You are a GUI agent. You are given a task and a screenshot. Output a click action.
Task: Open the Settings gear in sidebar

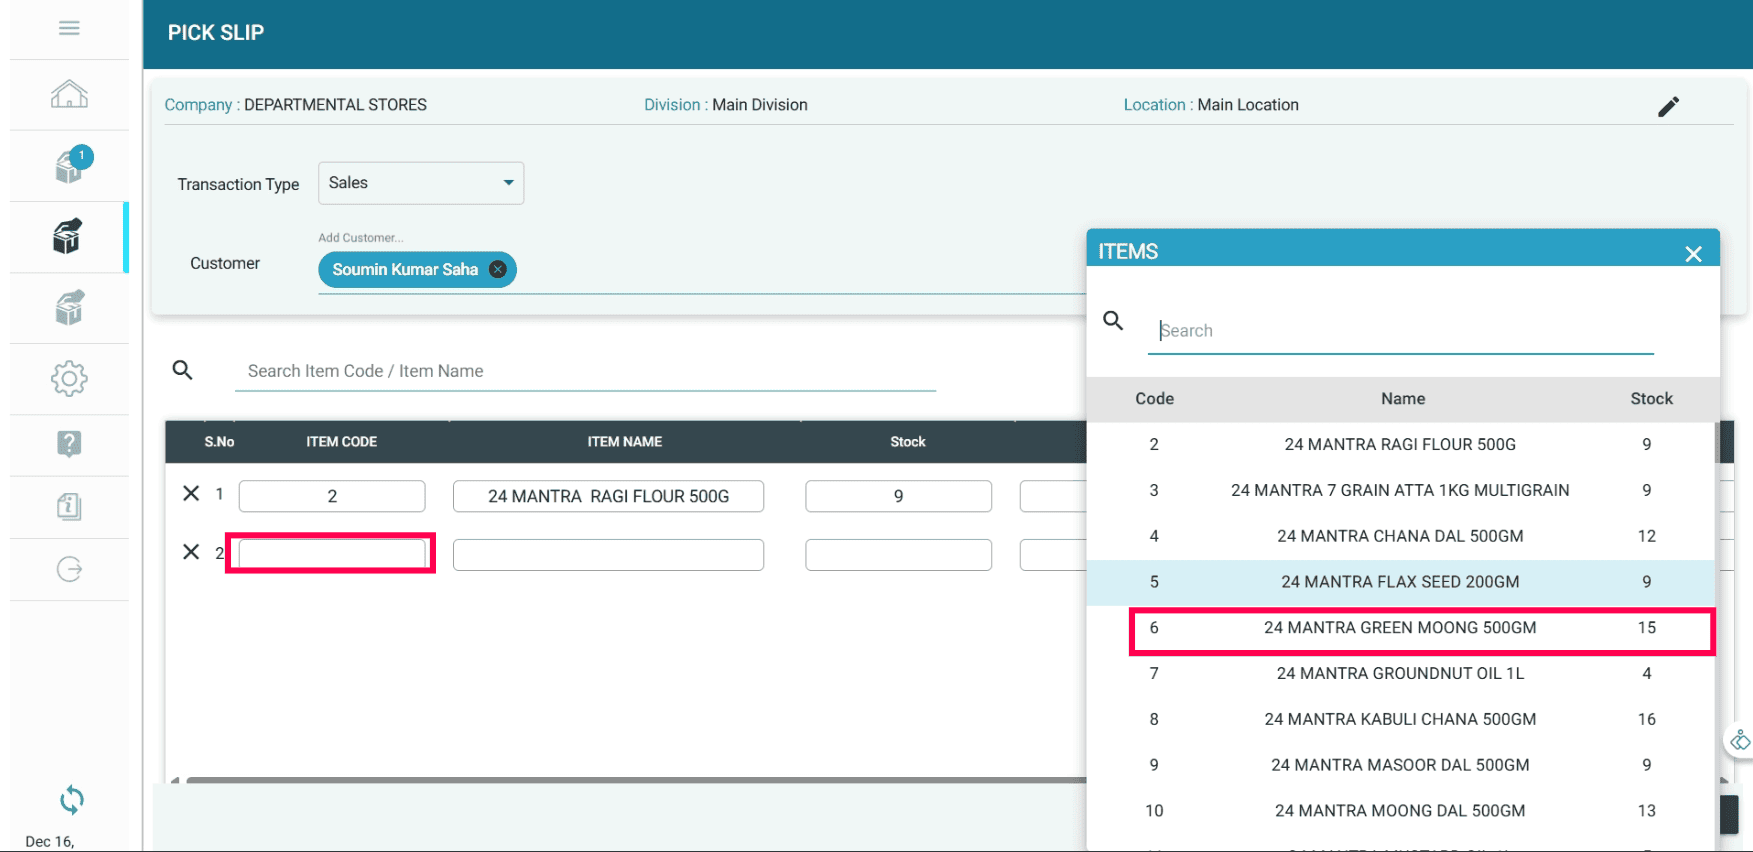69,379
